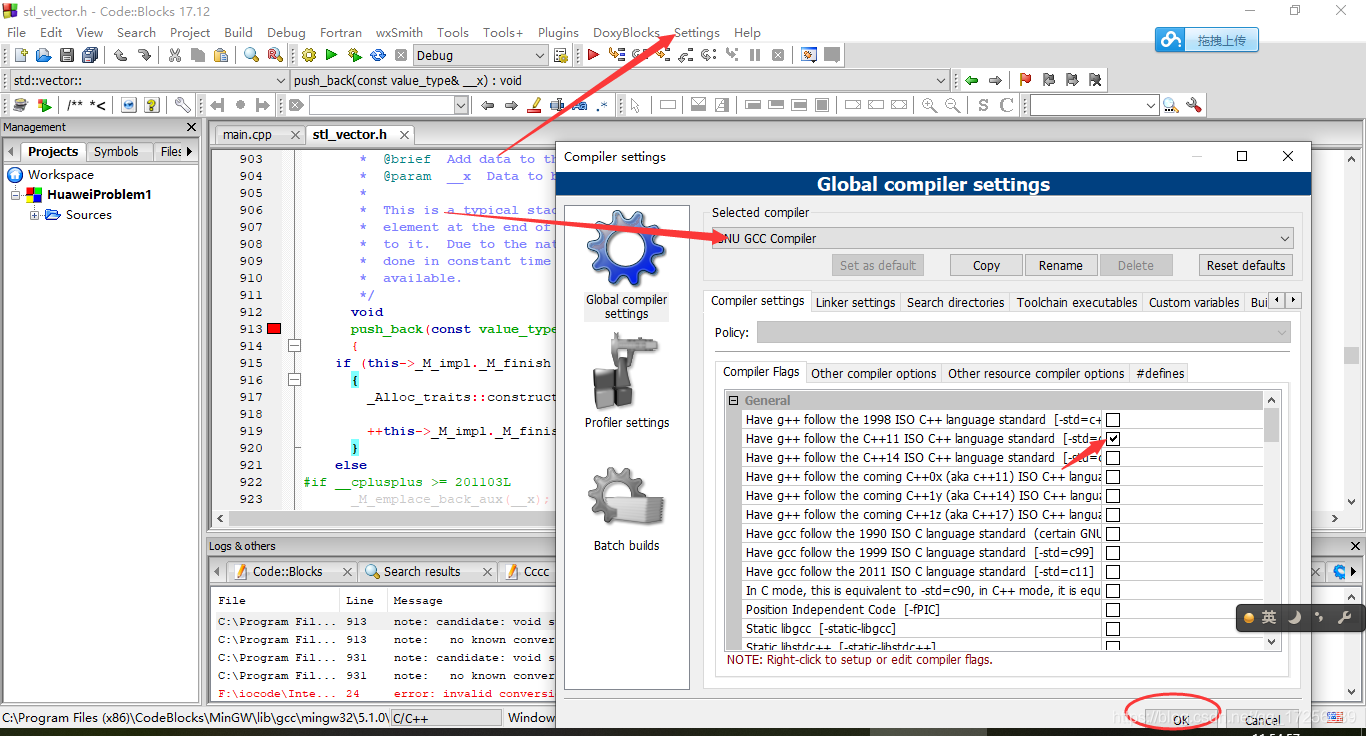
Task: Open the Plugins menu
Action: coord(558,32)
